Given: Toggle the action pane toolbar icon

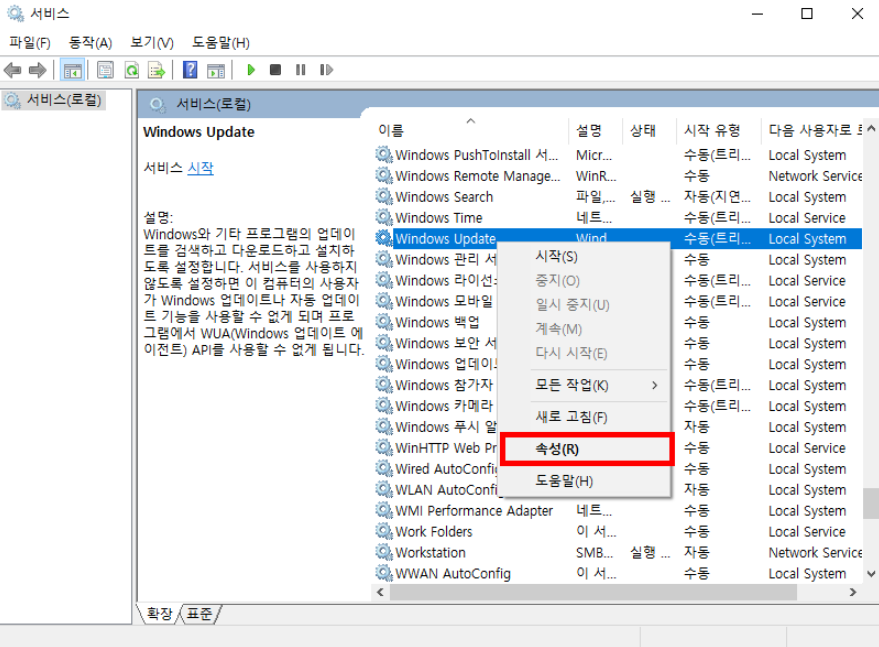Looking at the screenshot, I should pyautogui.click(x=216, y=70).
